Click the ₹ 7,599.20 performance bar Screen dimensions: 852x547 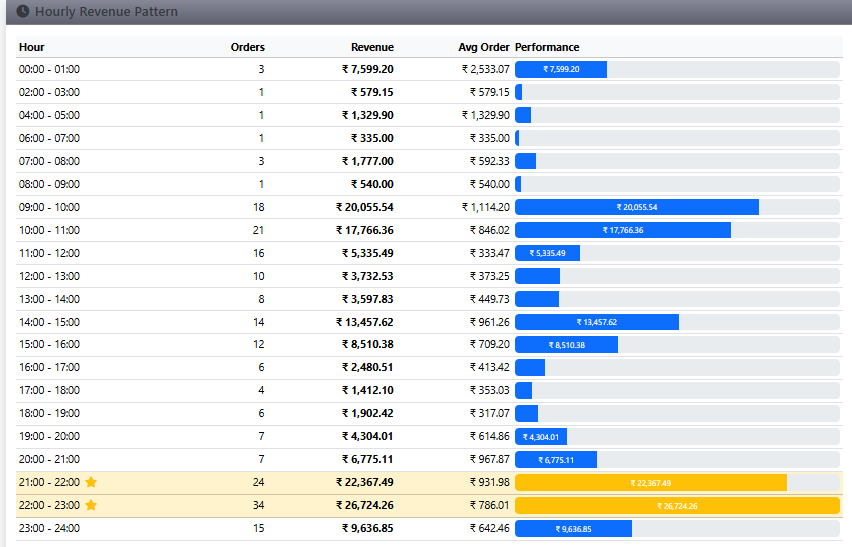561,69
